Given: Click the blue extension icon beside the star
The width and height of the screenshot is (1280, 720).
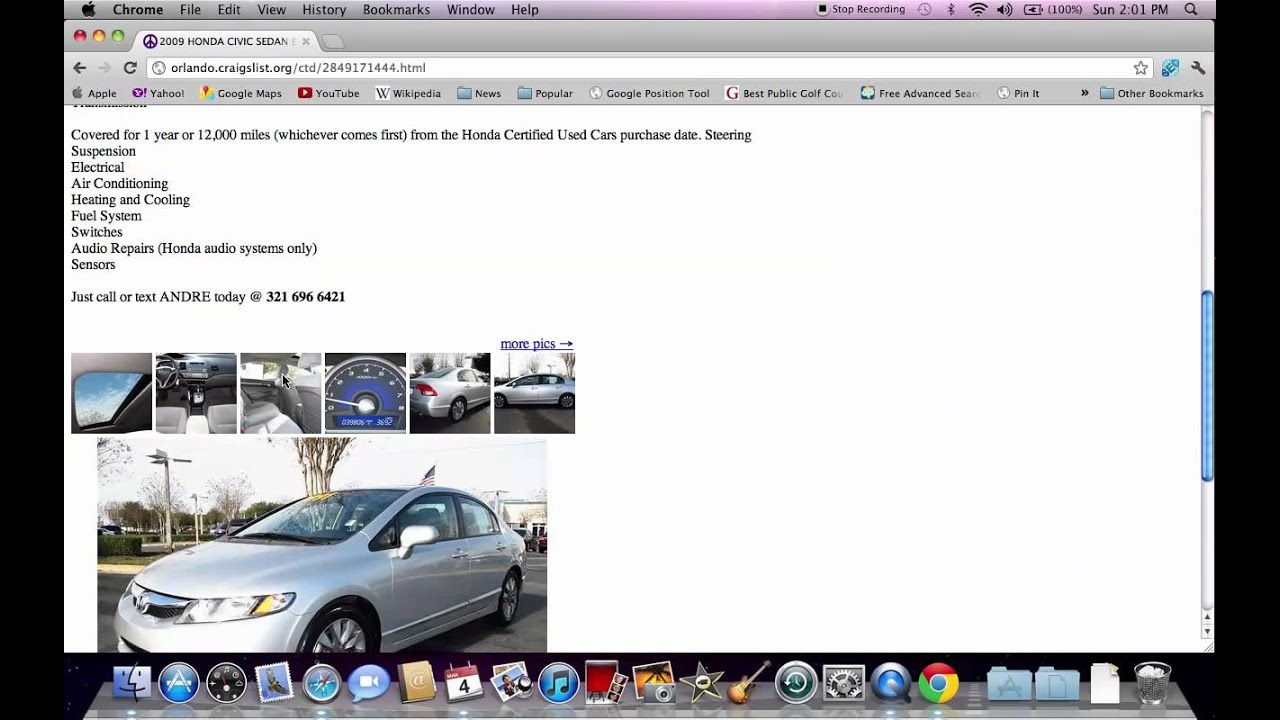Looking at the screenshot, I should click(1169, 68).
